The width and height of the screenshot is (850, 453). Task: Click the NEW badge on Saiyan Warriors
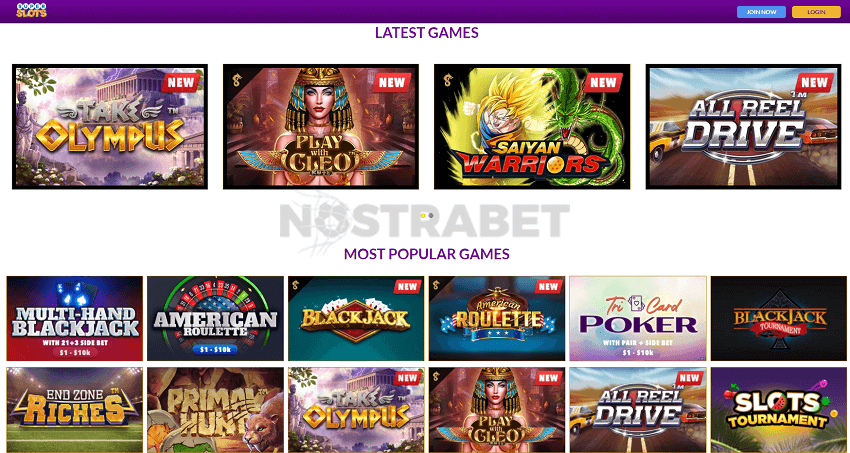[x=603, y=82]
